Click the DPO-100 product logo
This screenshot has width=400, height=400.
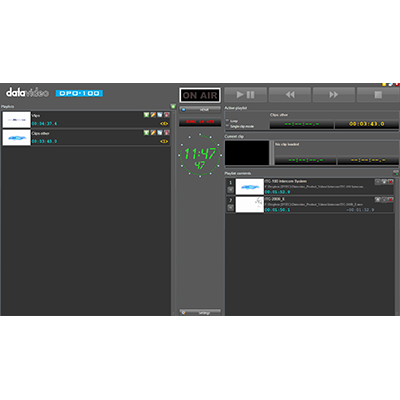79,93
